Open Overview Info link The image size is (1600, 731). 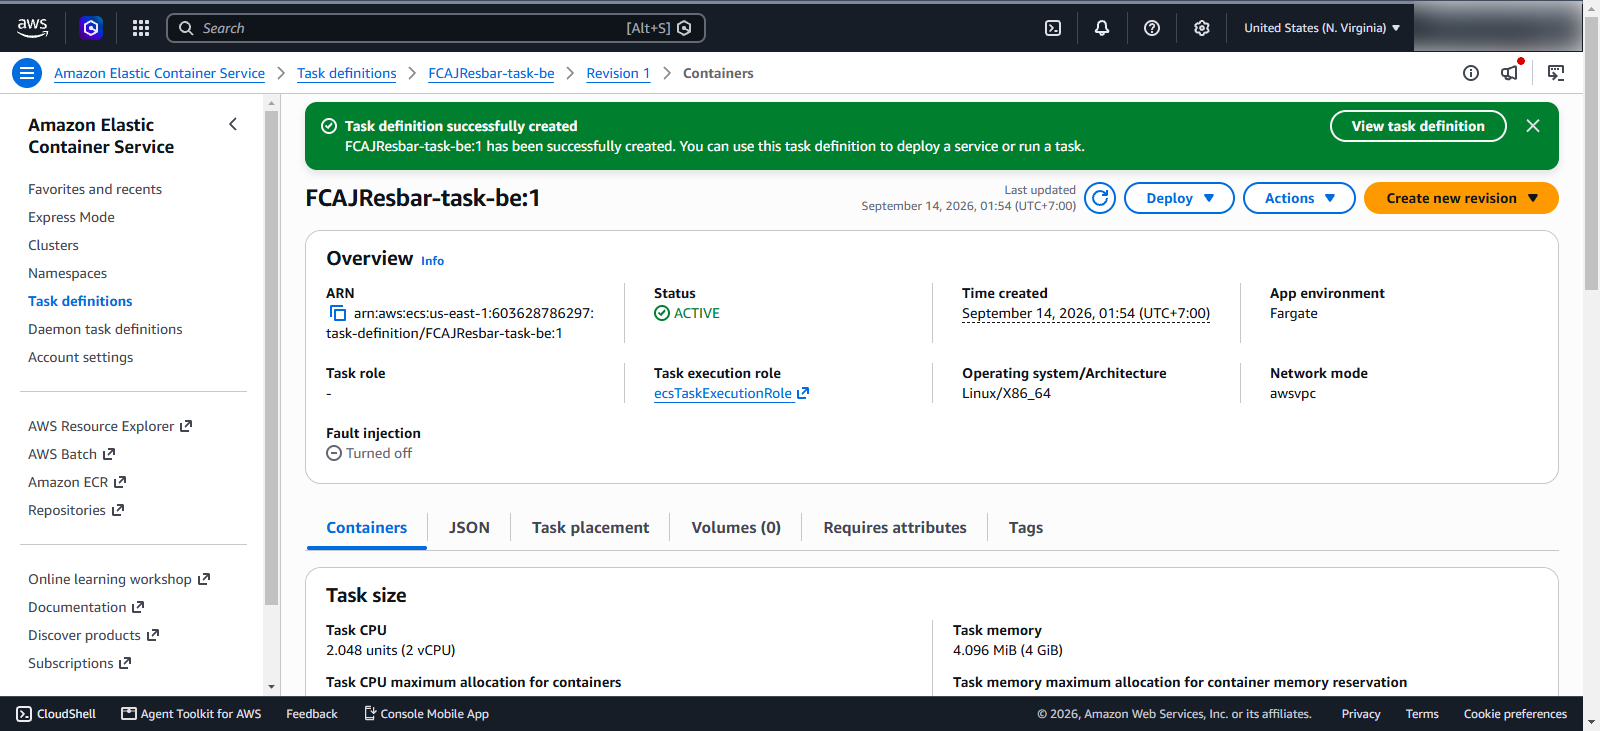point(432,261)
